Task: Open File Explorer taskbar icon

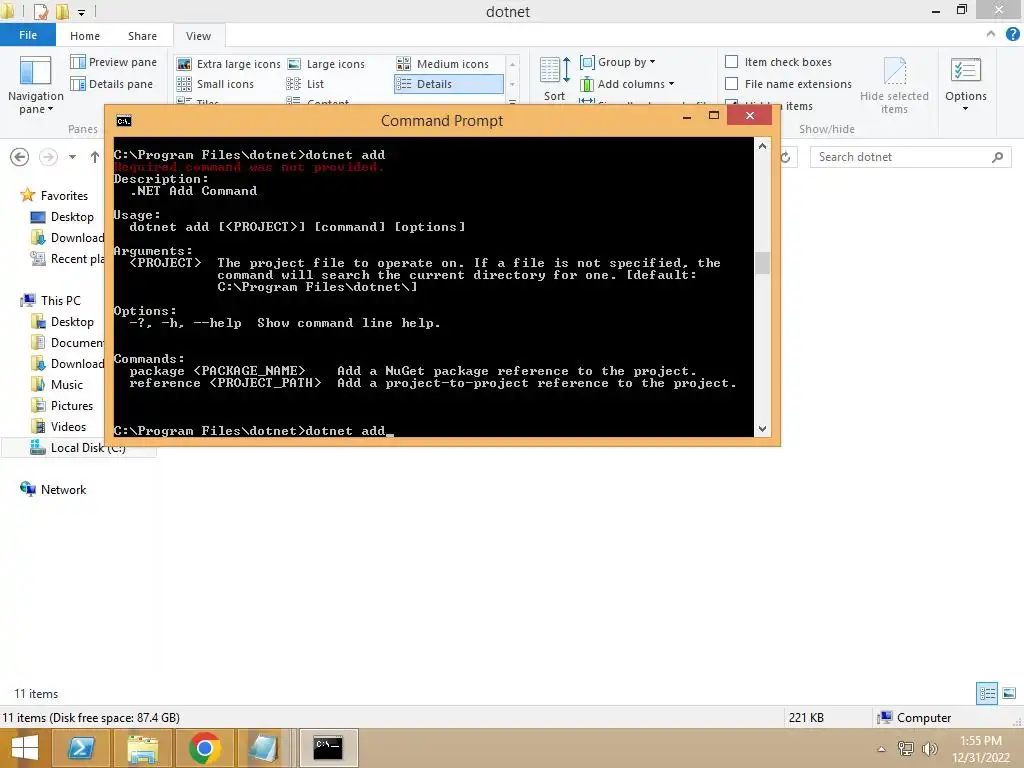Action: pos(143,748)
